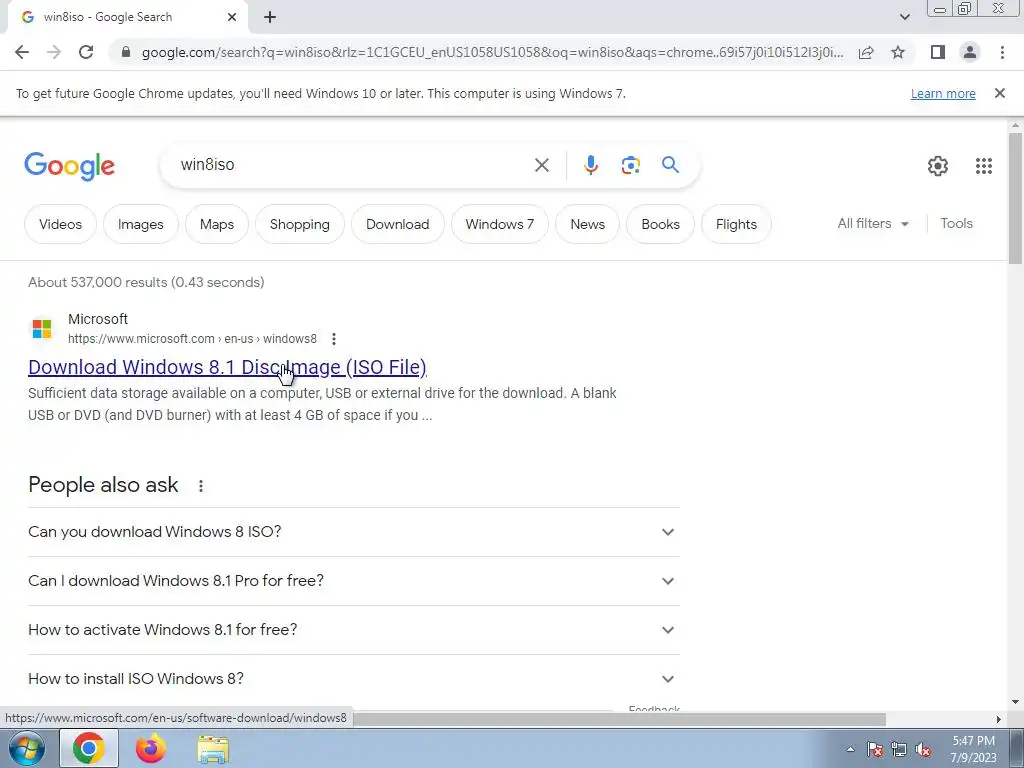Switch to the Maps results tab
1024x768 pixels.
tap(217, 224)
